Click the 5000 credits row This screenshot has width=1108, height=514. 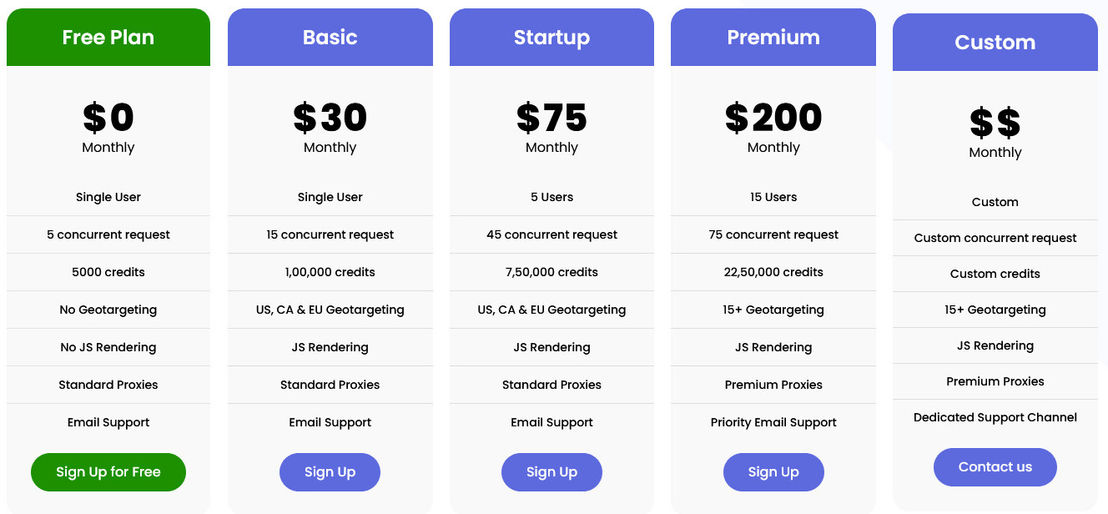(x=108, y=272)
